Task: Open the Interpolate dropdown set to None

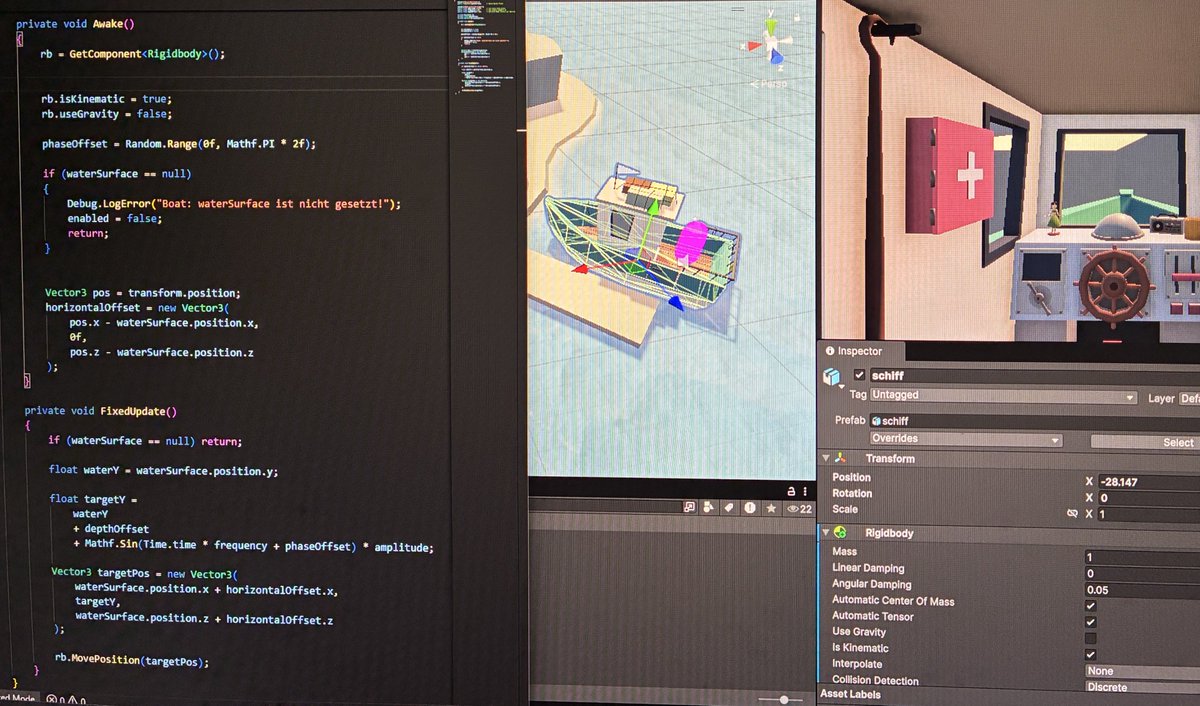Action: click(1143, 671)
